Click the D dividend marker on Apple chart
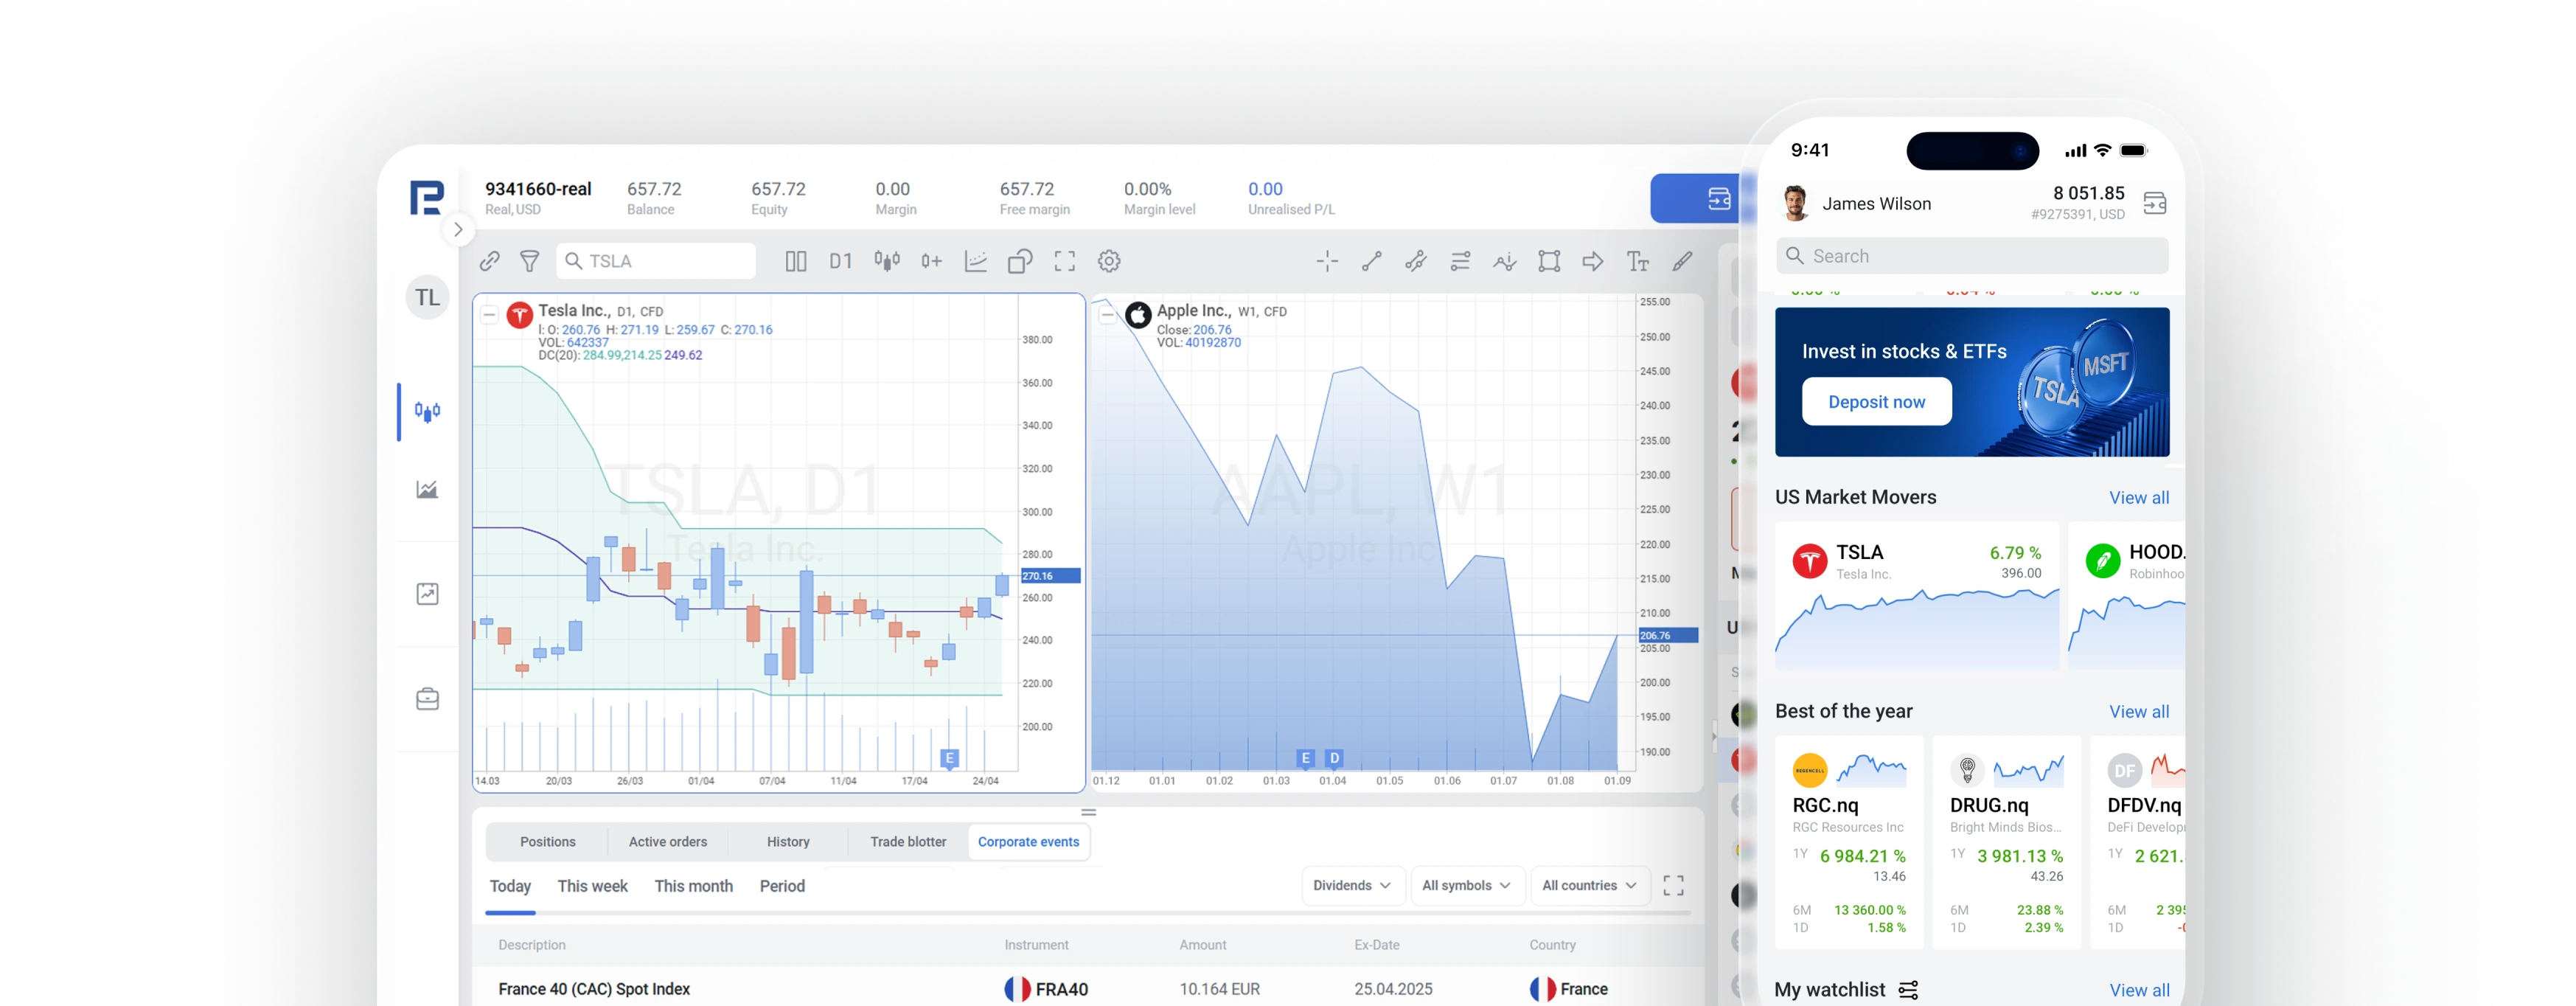Image resolution: width=2576 pixels, height=1006 pixels. click(x=1334, y=758)
